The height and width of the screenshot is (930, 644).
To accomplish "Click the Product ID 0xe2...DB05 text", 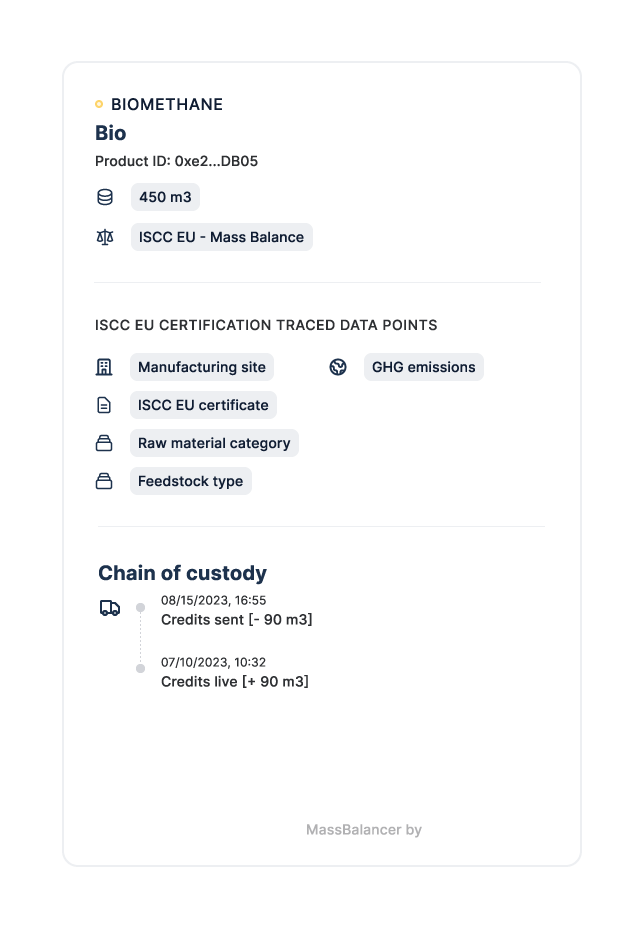I will [177, 161].
